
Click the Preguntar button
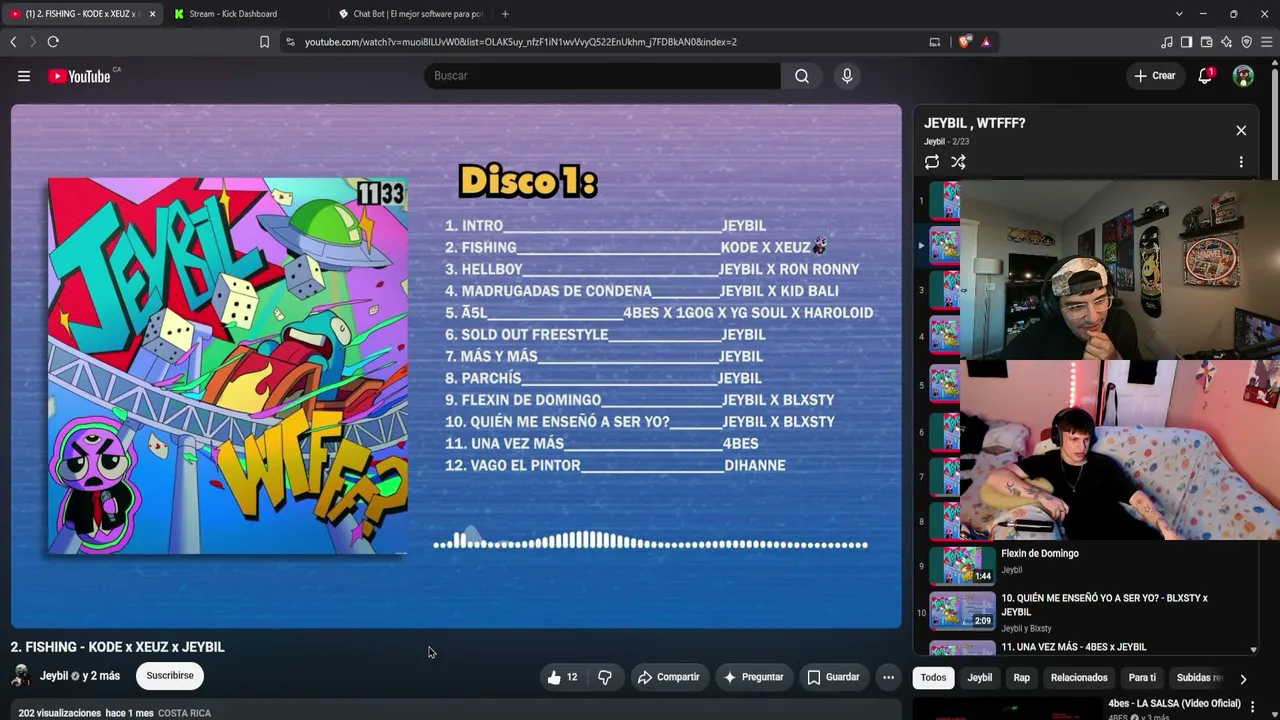coord(753,677)
